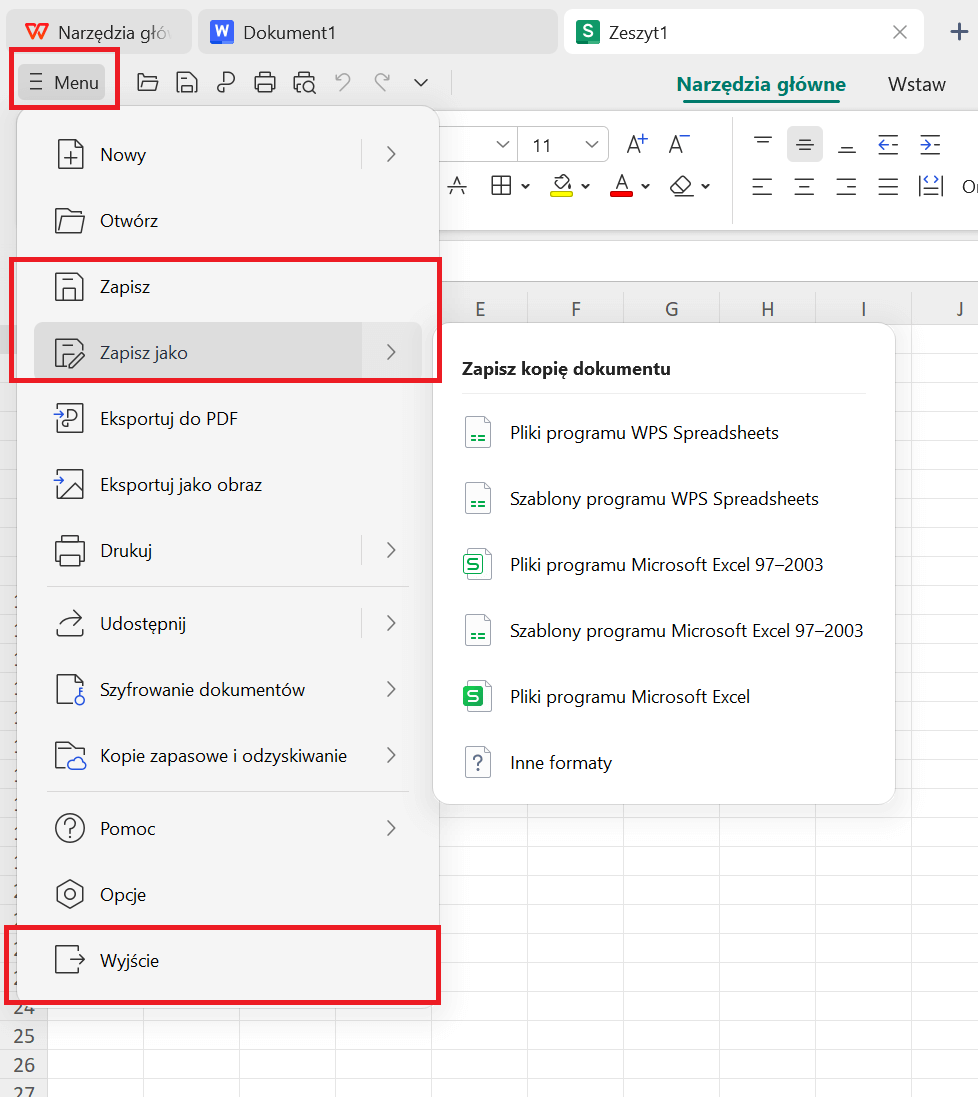
Task: Click the Redo arrow icon
Action: [382, 83]
